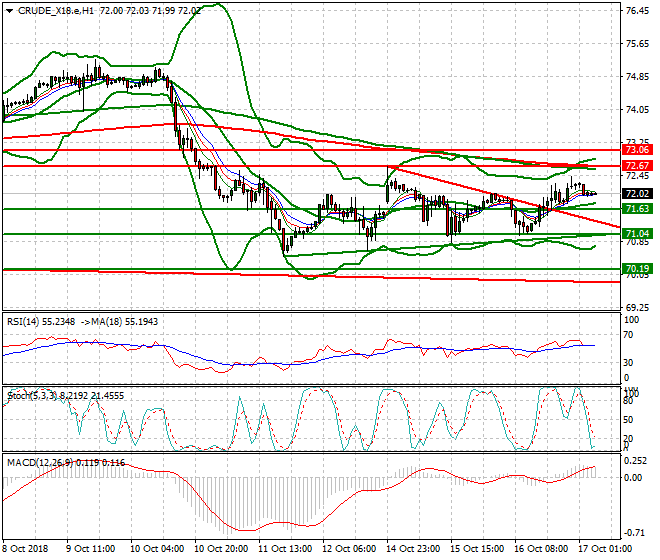
Task: Click the MACD scale value 0.252
Action: click(x=636, y=461)
